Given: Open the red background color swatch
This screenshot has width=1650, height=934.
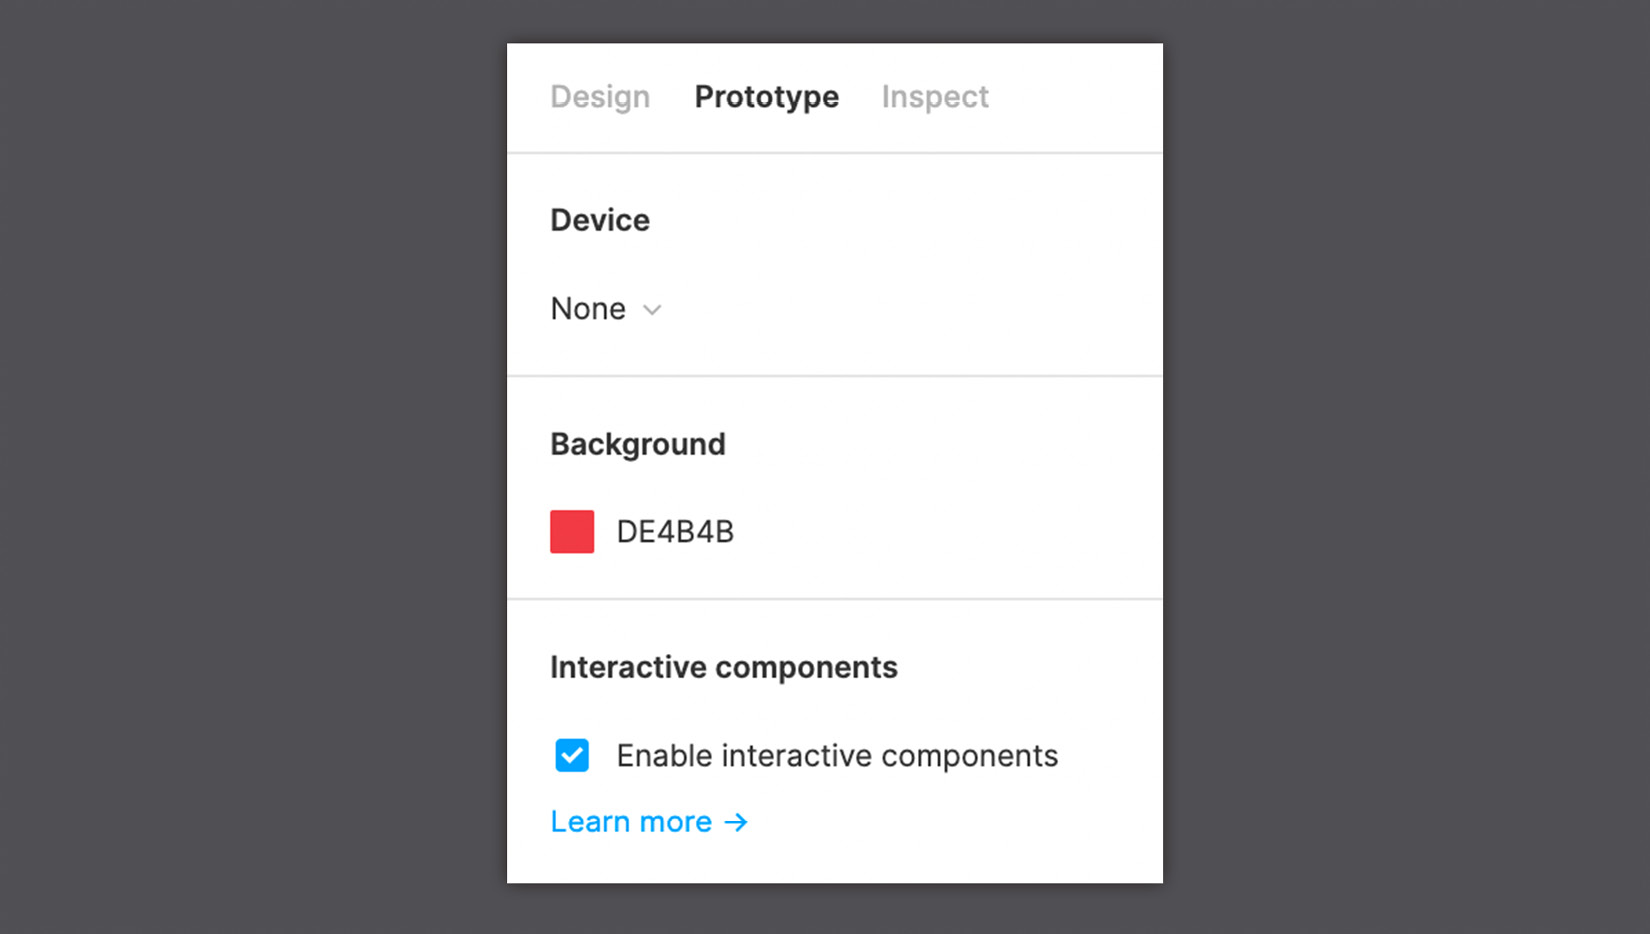Looking at the screenshot, I should pos(571,531).
